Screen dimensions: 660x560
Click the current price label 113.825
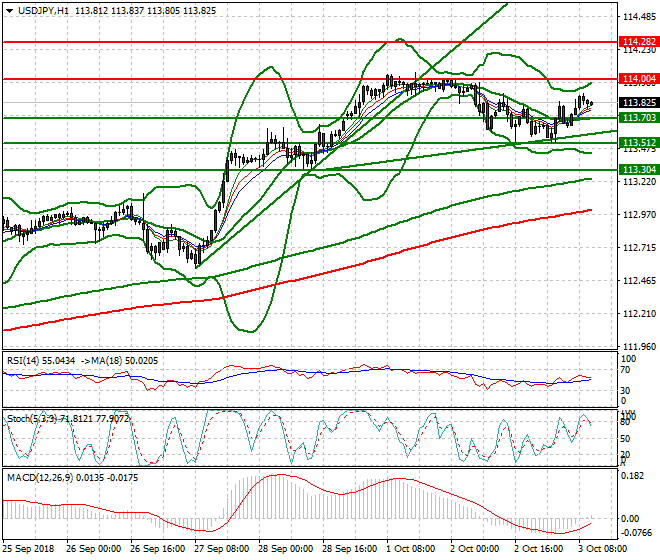(639, 103)
